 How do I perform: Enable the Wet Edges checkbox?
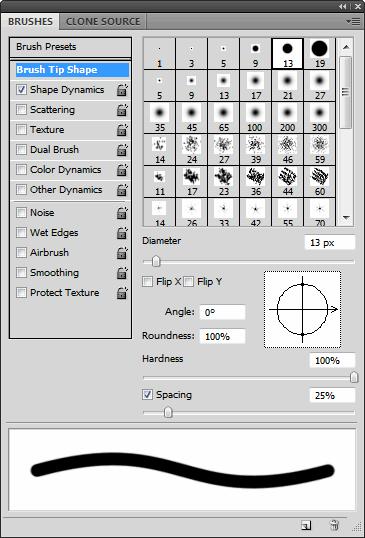[21, 233]
